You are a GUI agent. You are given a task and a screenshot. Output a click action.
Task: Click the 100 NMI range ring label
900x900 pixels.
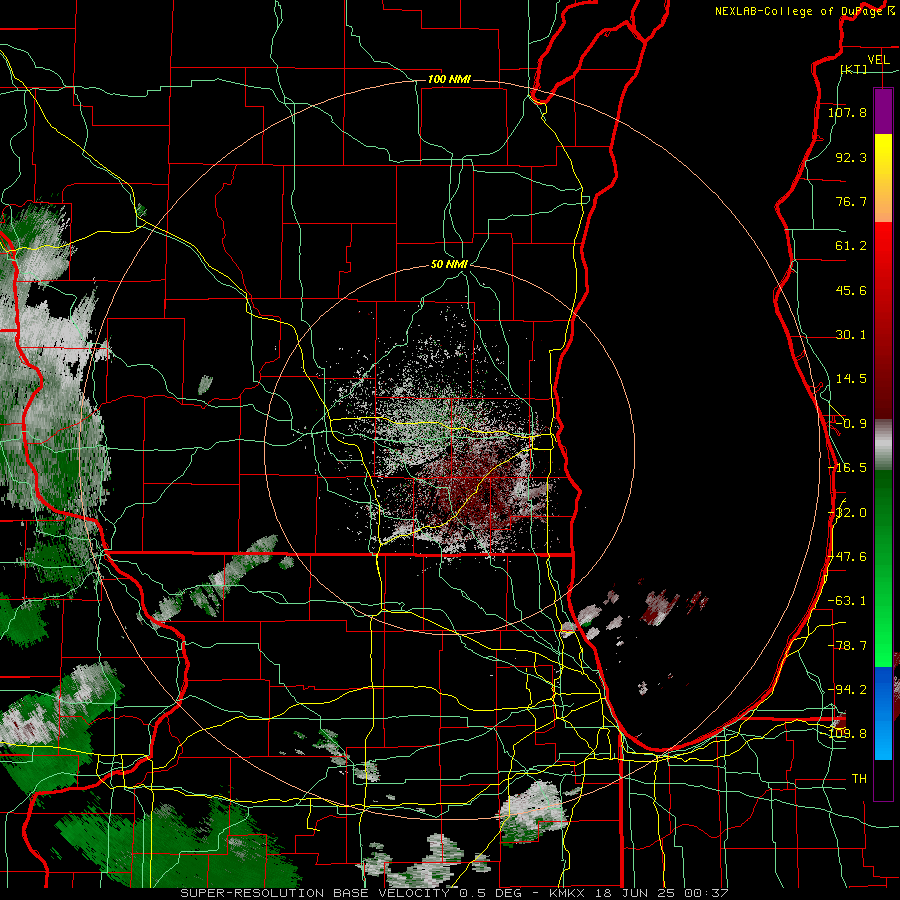pos(449,79)
